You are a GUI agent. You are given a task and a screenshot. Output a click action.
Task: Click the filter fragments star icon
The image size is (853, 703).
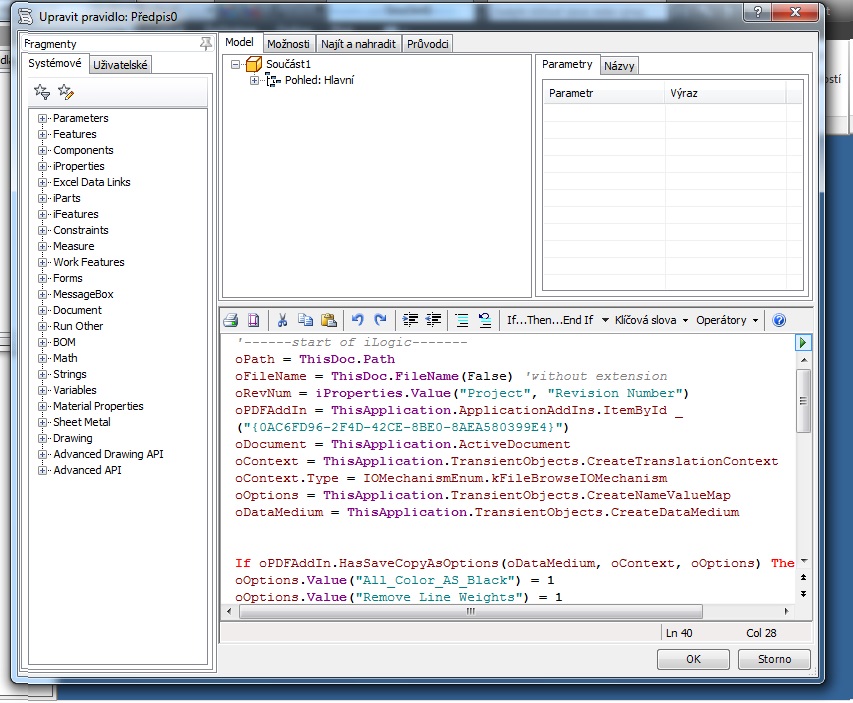(41, 92)
